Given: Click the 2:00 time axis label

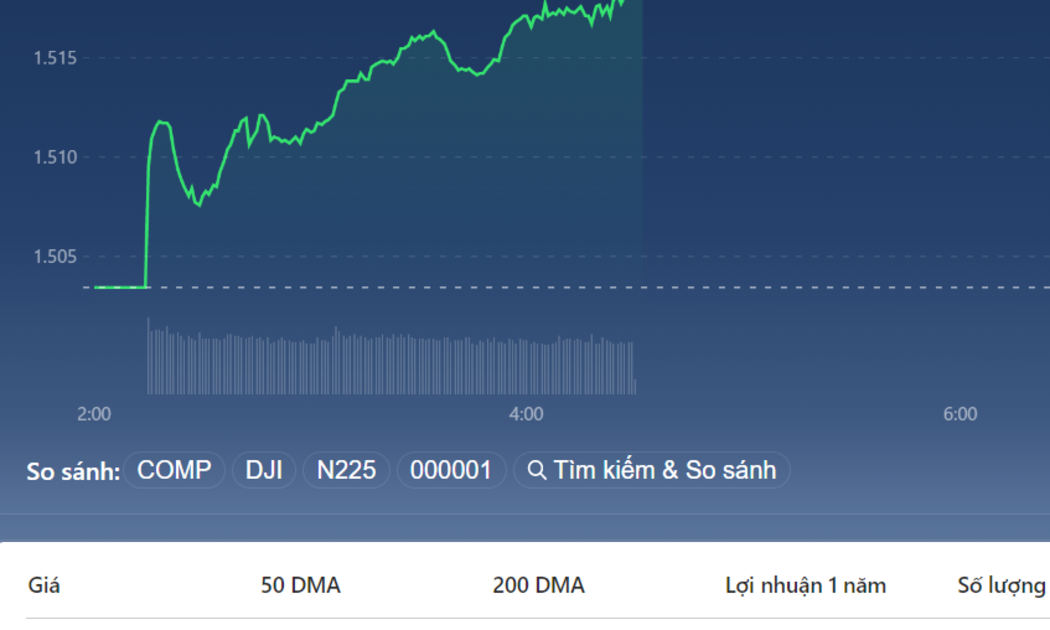Looking at the screenshot, I should coord(94,414).
